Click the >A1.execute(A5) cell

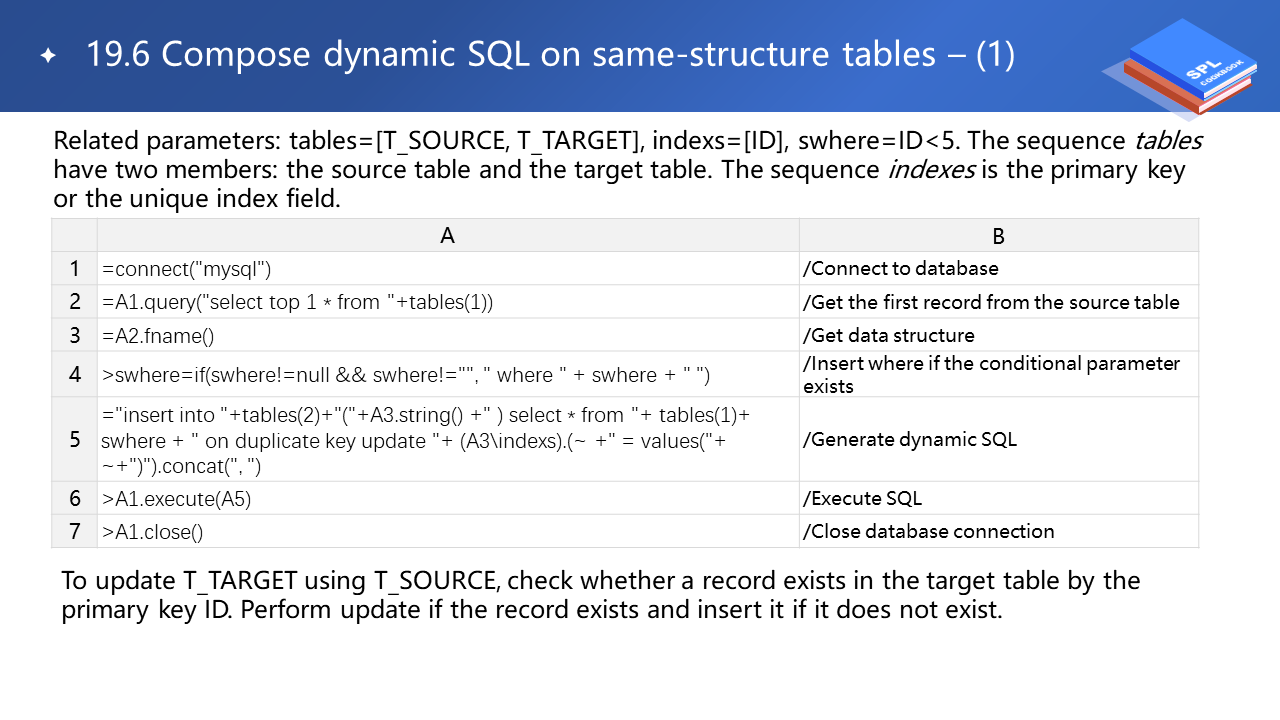(x=176, y=499)
